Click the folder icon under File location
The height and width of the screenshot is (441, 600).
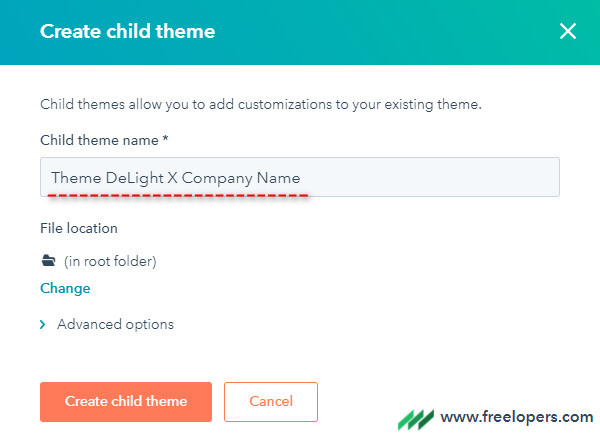49,260
